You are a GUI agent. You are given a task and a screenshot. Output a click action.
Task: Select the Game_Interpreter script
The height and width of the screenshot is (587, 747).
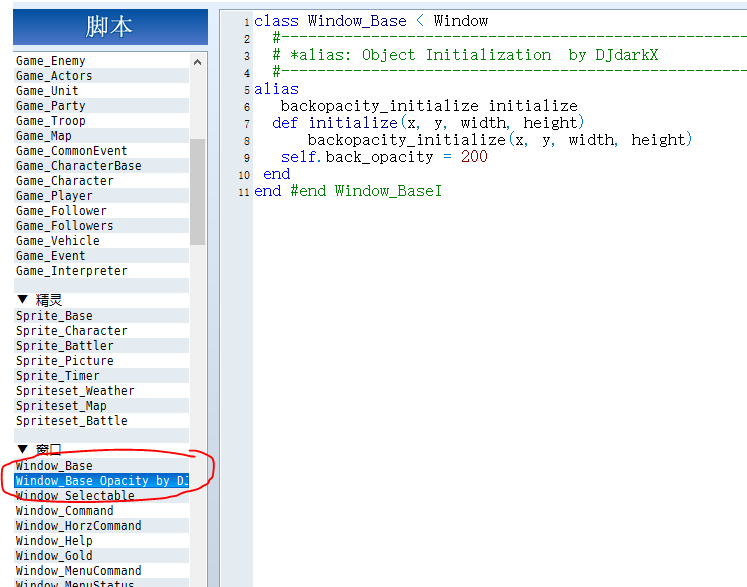coord(101,271)
